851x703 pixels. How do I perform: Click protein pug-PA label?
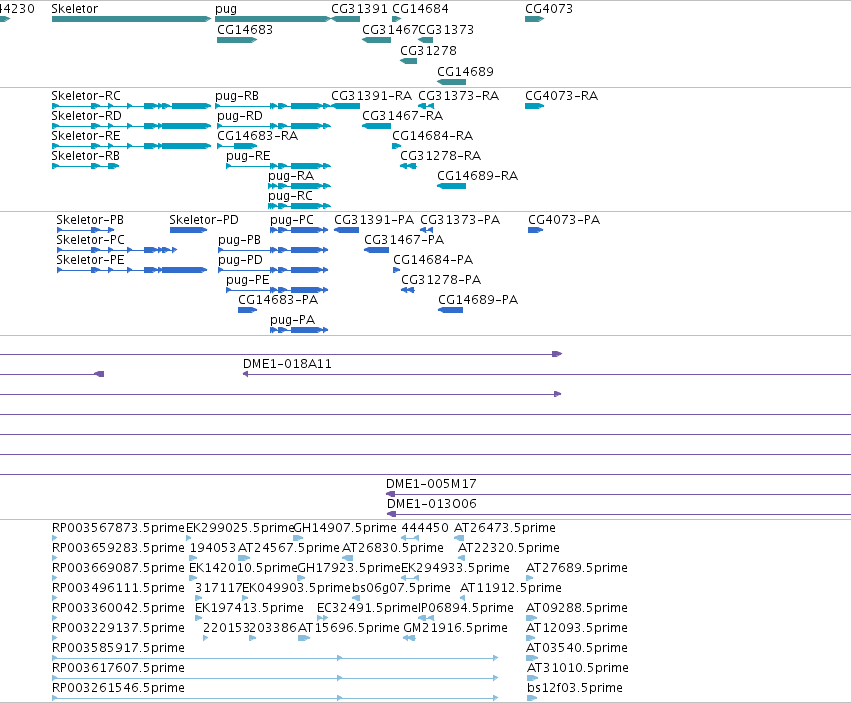[x=293, y=320]
